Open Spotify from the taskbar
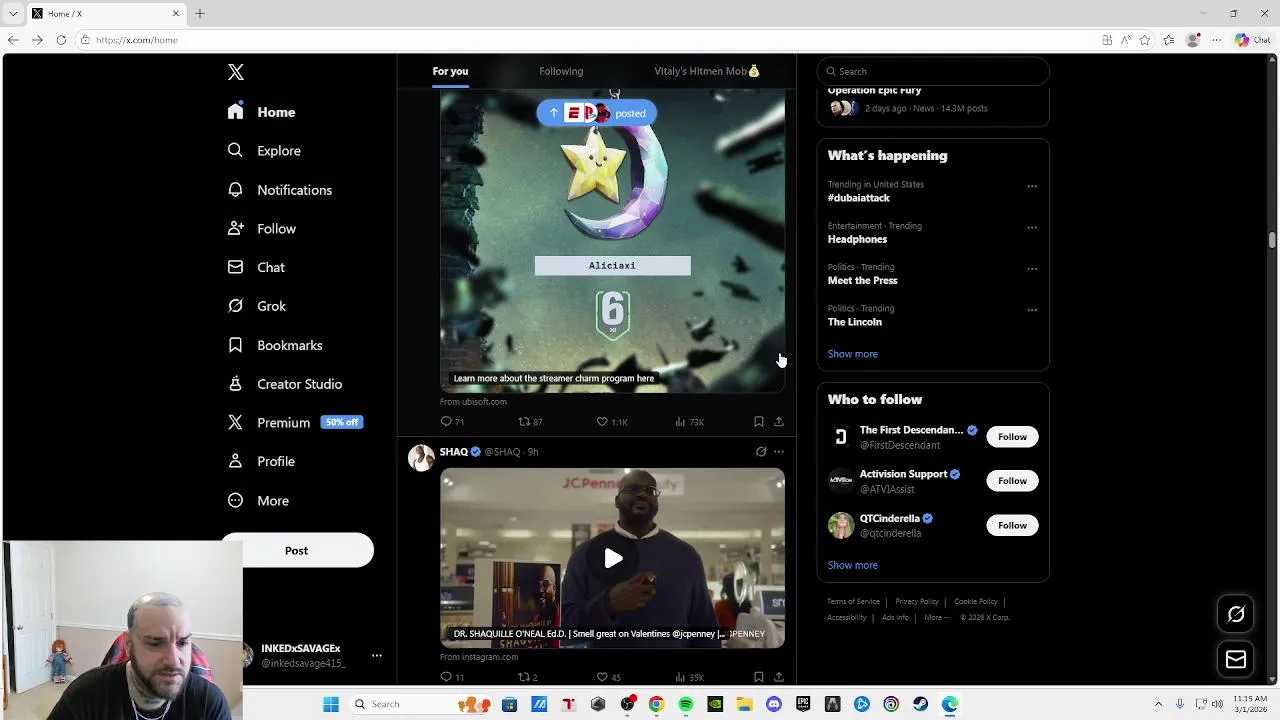1280x720 pixels. tap(686, 704)
